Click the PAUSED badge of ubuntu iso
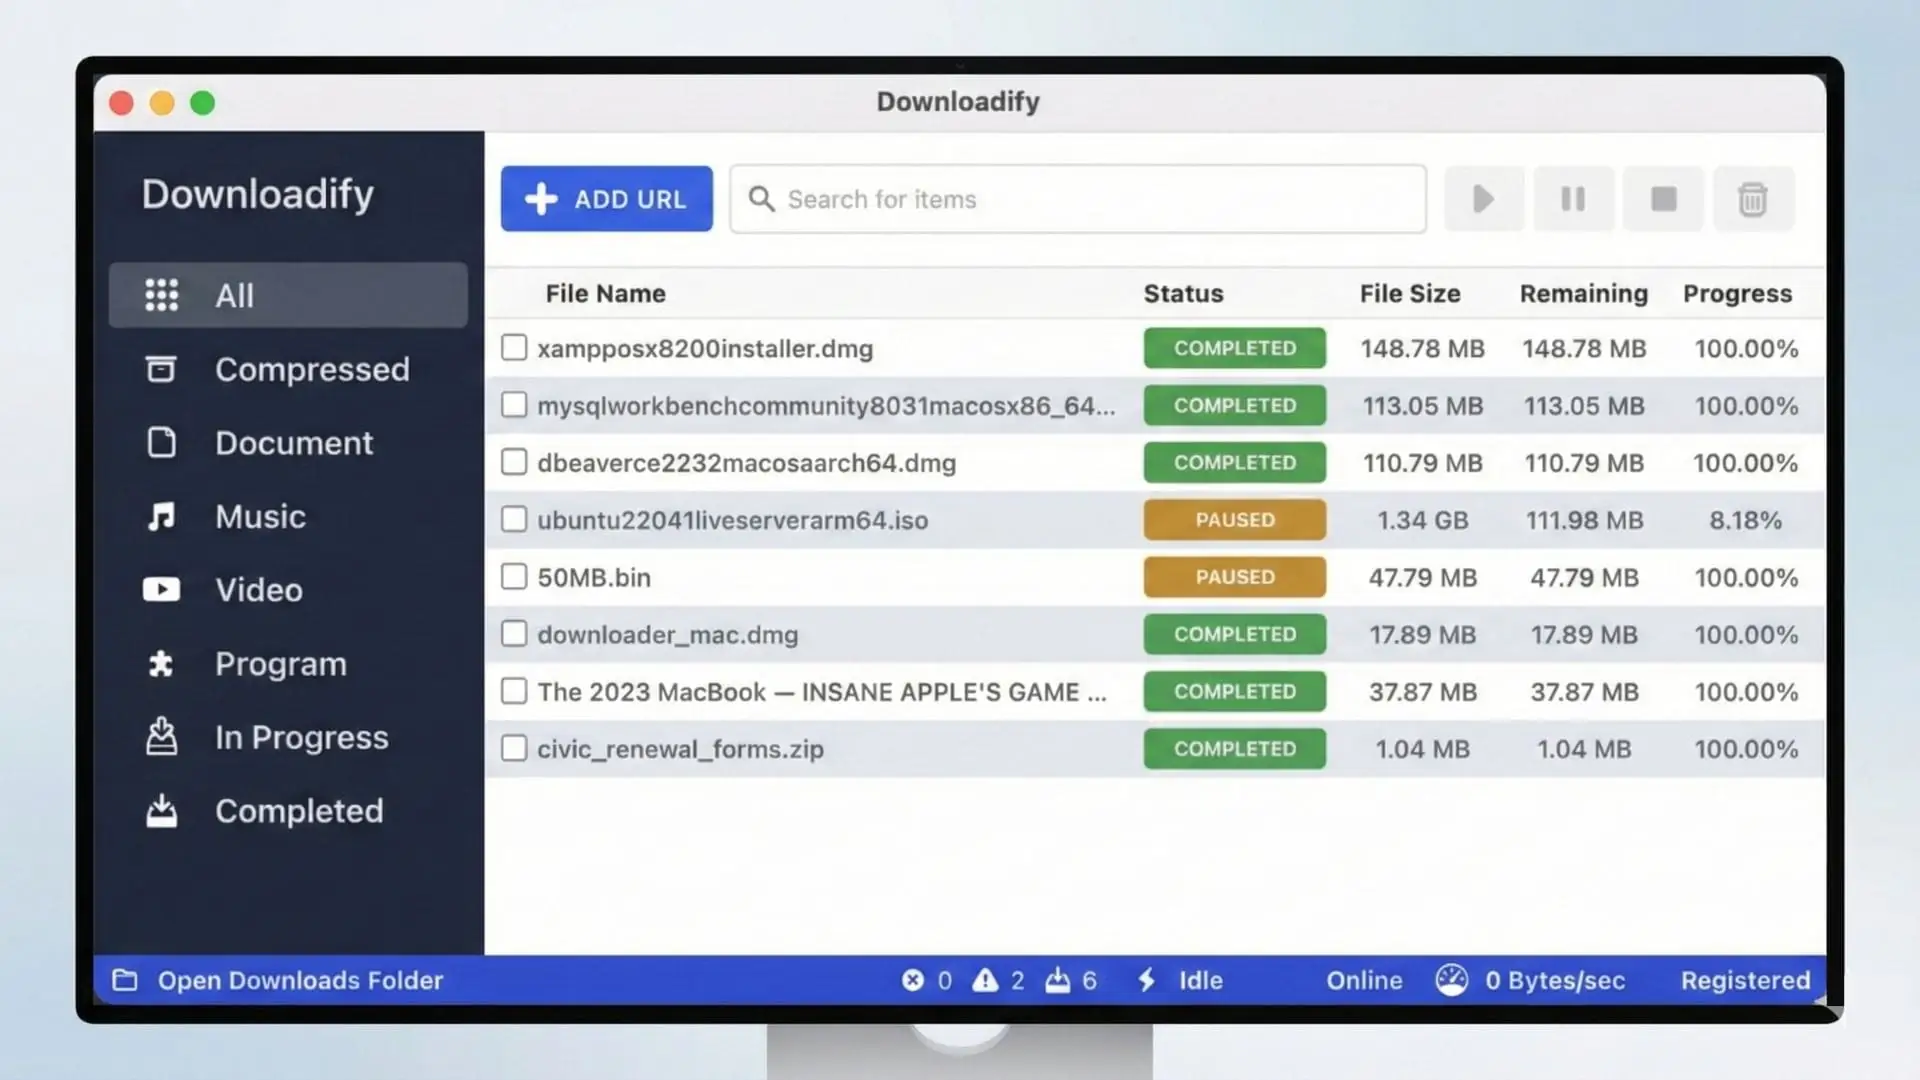The image size is (1920, 1080). pyautogui.click(x=1234, y=520)
